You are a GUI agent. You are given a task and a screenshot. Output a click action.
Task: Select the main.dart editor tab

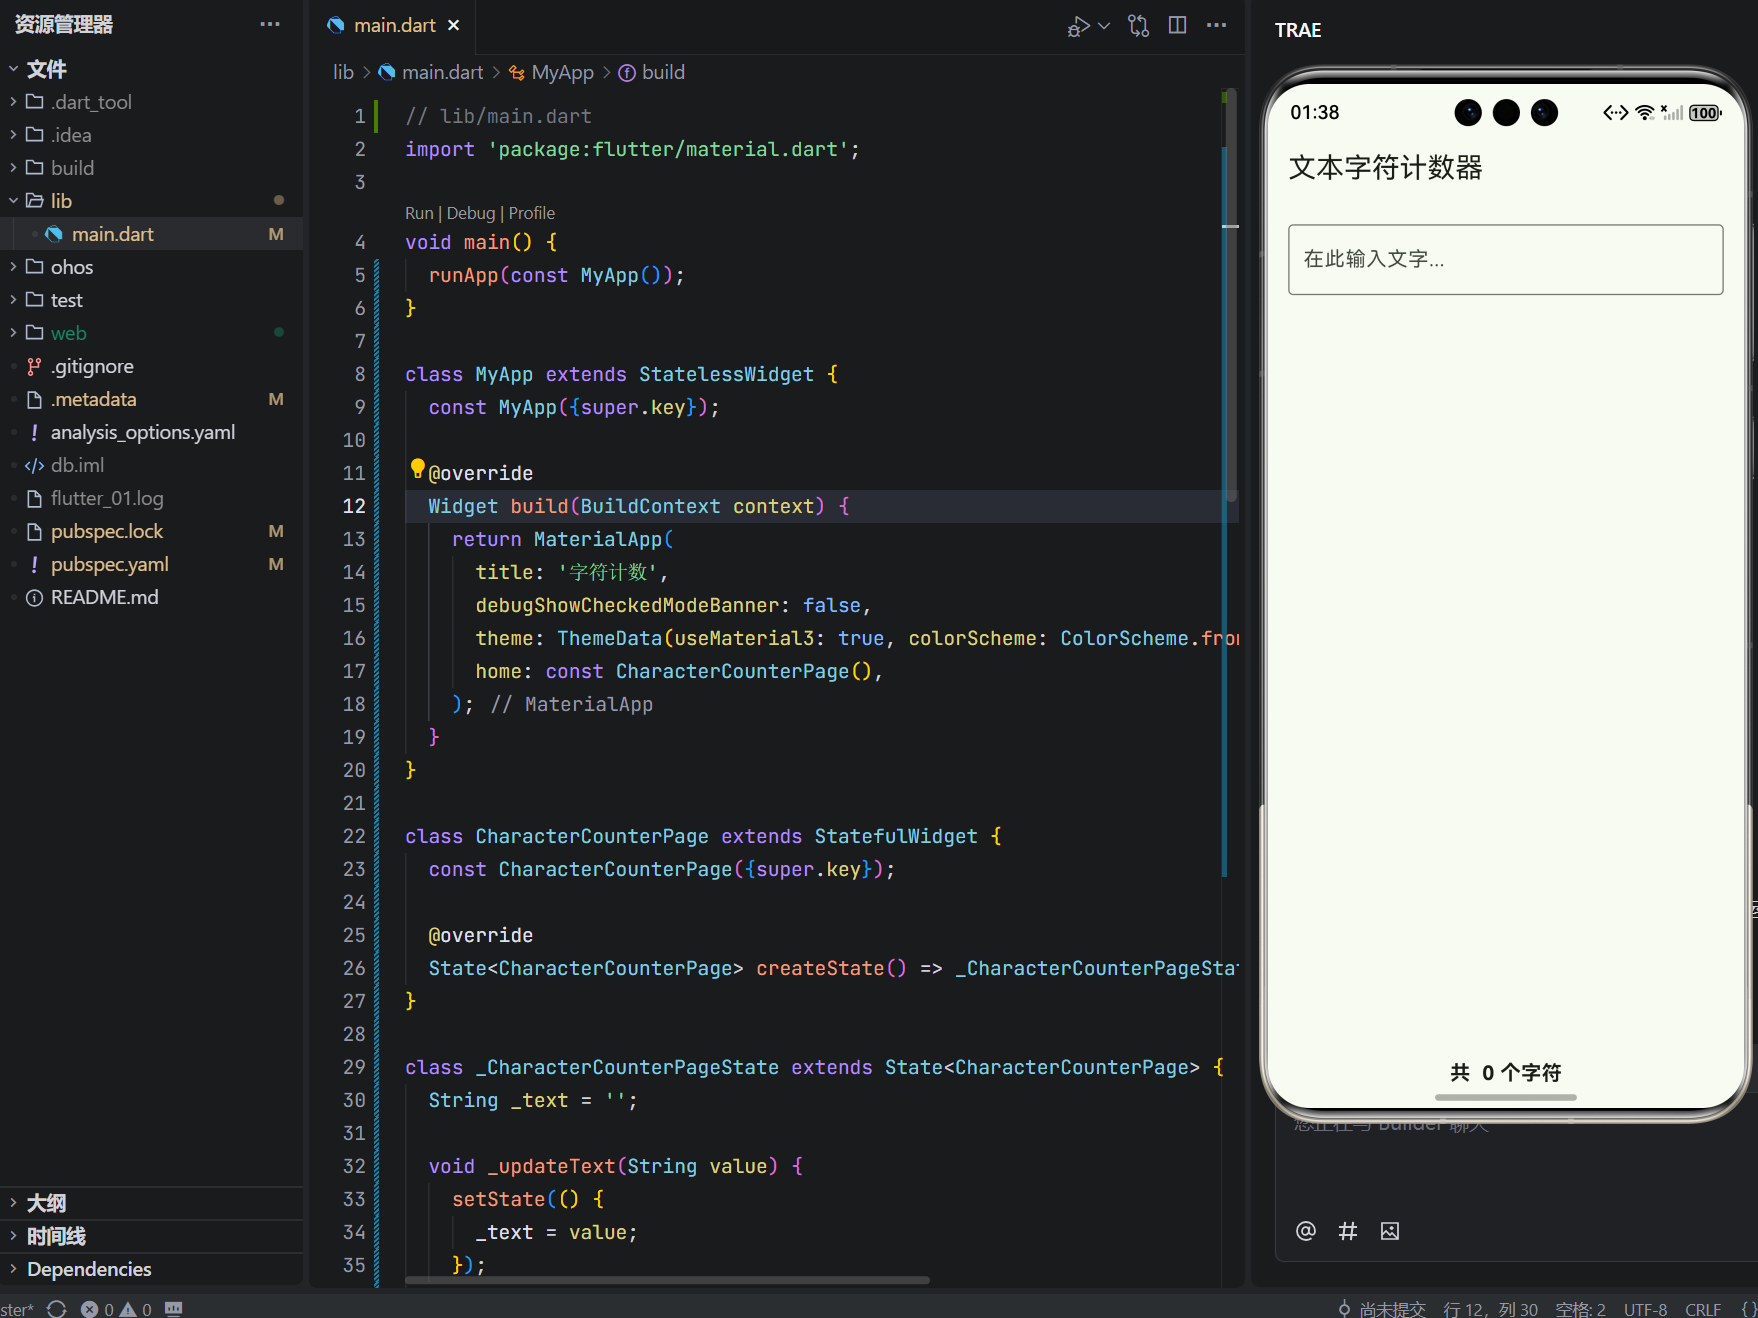pos(394,25)
